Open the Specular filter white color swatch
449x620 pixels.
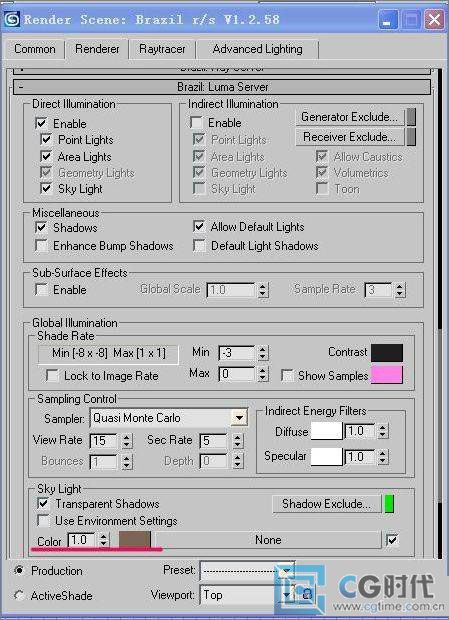pyautogui.click(x=326, y=457)
